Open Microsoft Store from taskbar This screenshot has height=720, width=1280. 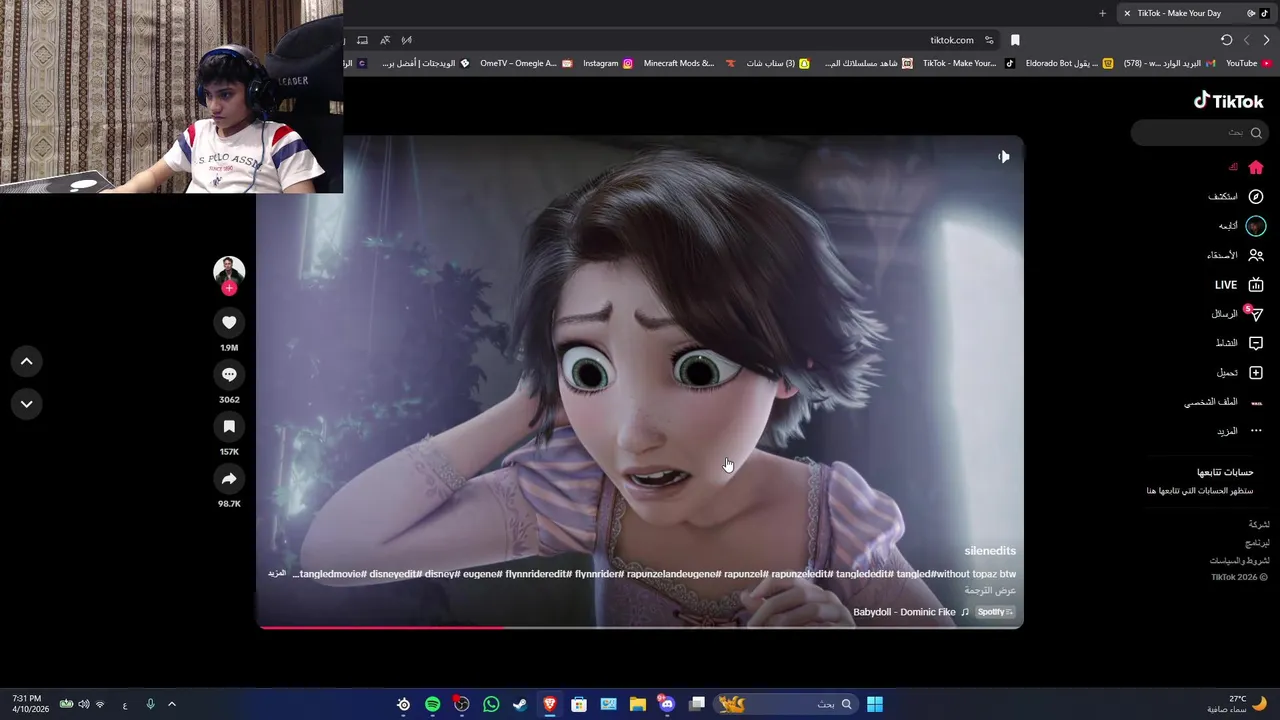click(579, 704)
